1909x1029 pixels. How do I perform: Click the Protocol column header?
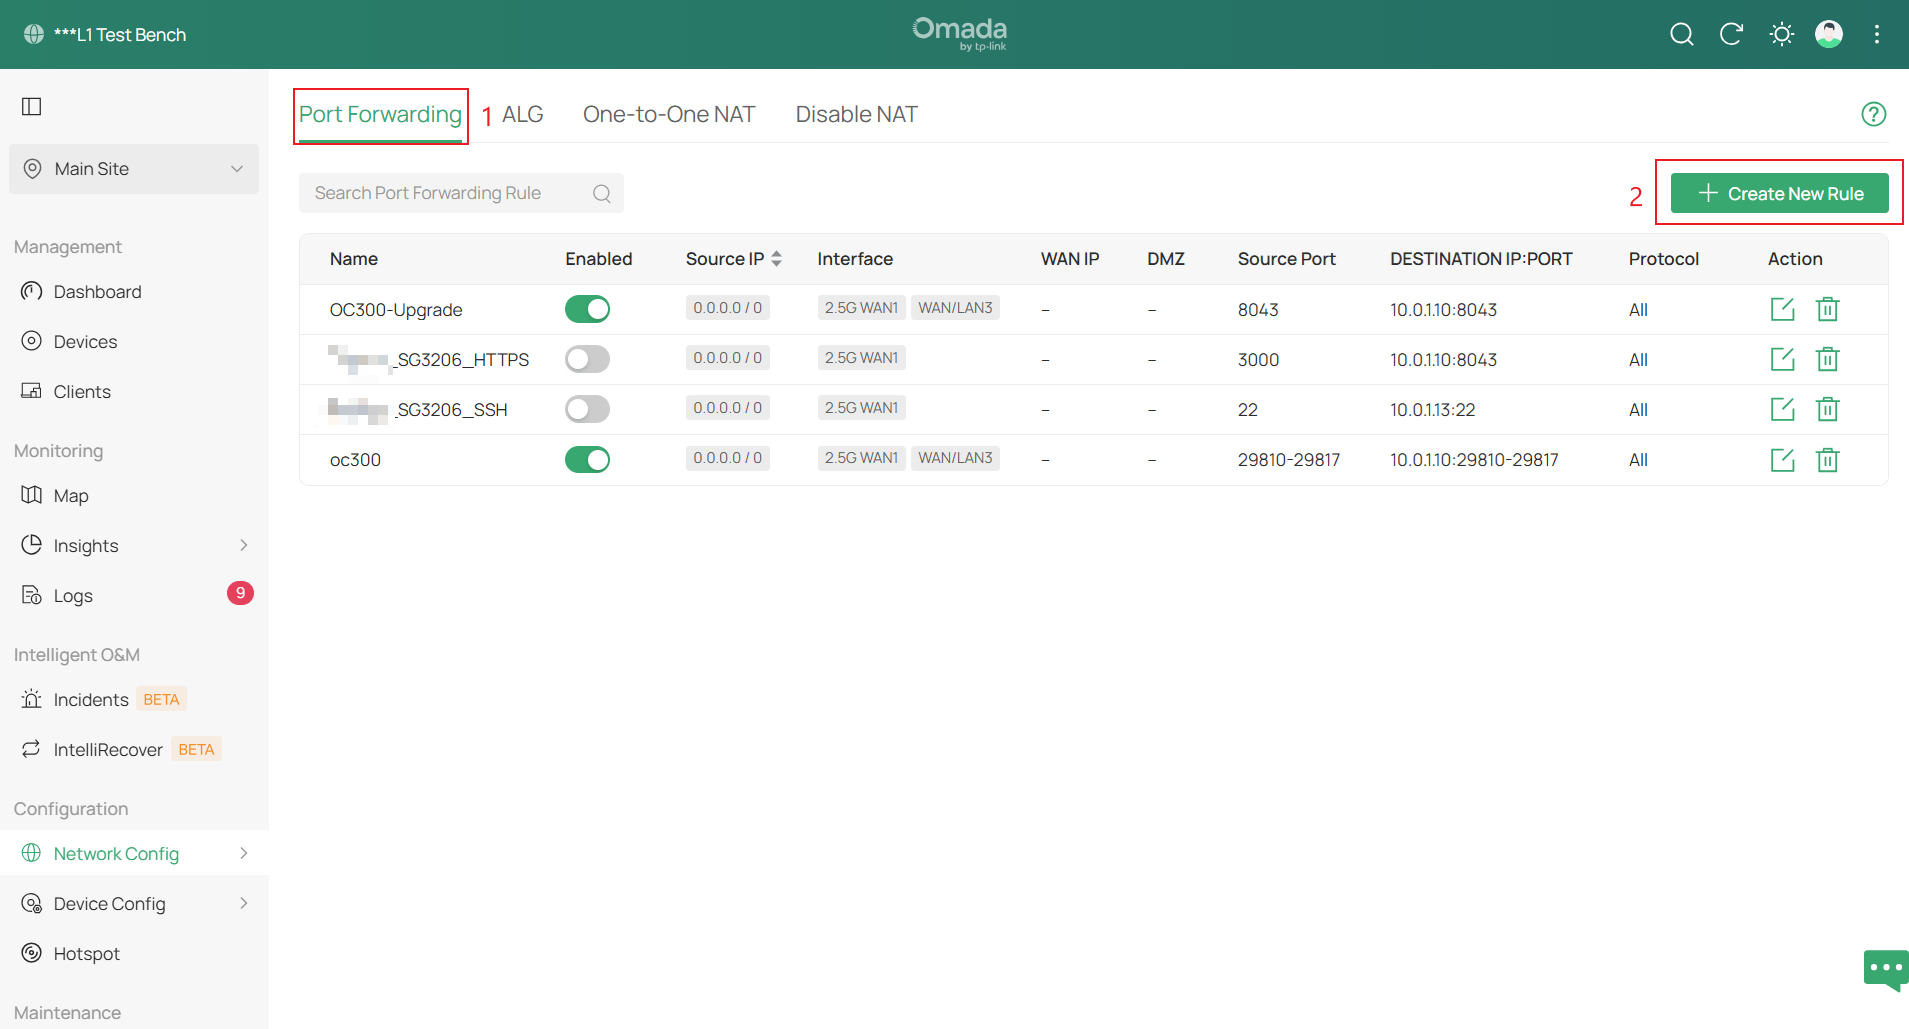click(x=1663, y=259)
